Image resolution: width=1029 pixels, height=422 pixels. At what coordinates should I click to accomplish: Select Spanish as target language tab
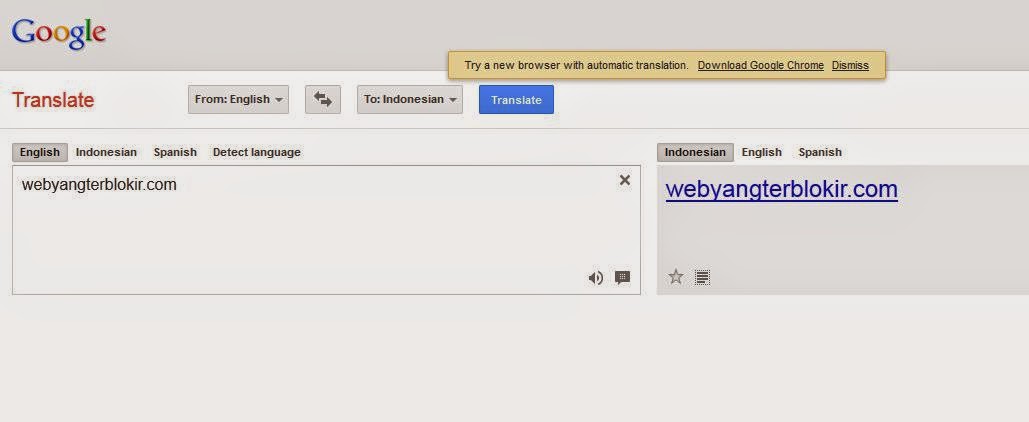pos(820,152)
